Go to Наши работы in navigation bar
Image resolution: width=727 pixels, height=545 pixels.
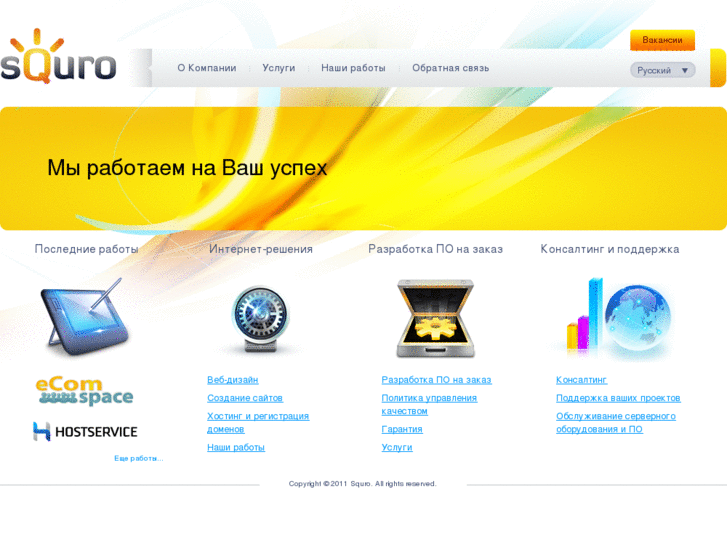point(353,68)
